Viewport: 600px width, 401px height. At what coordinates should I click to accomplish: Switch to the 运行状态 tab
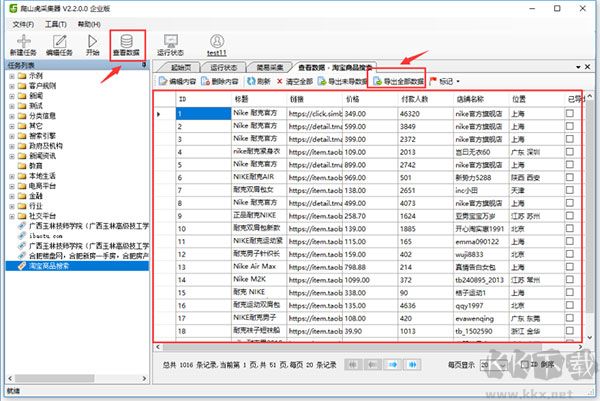pyautogui.click(x=224, y=67)
